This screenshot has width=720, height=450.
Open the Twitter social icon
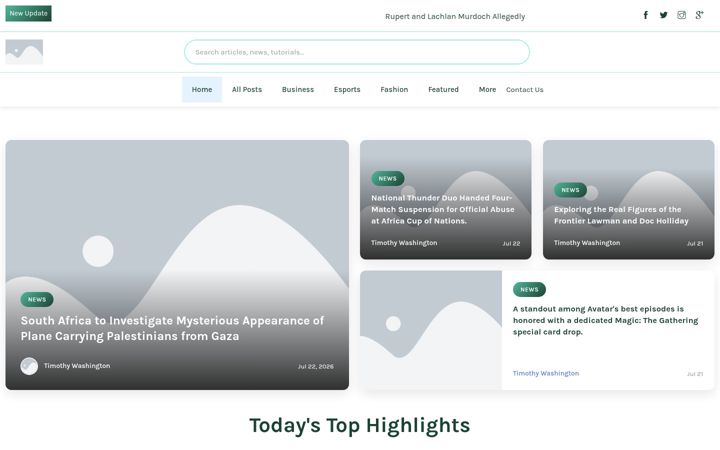pos(664,15)
